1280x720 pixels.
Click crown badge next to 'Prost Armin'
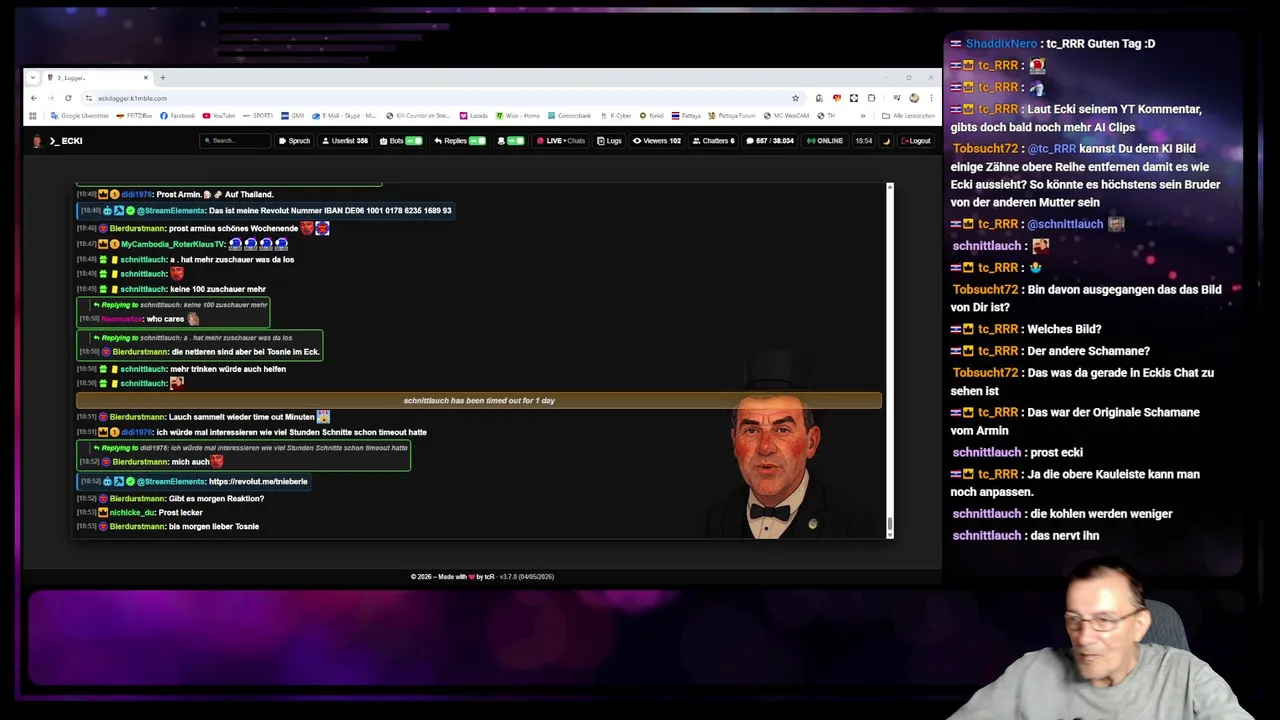point(103,195)
